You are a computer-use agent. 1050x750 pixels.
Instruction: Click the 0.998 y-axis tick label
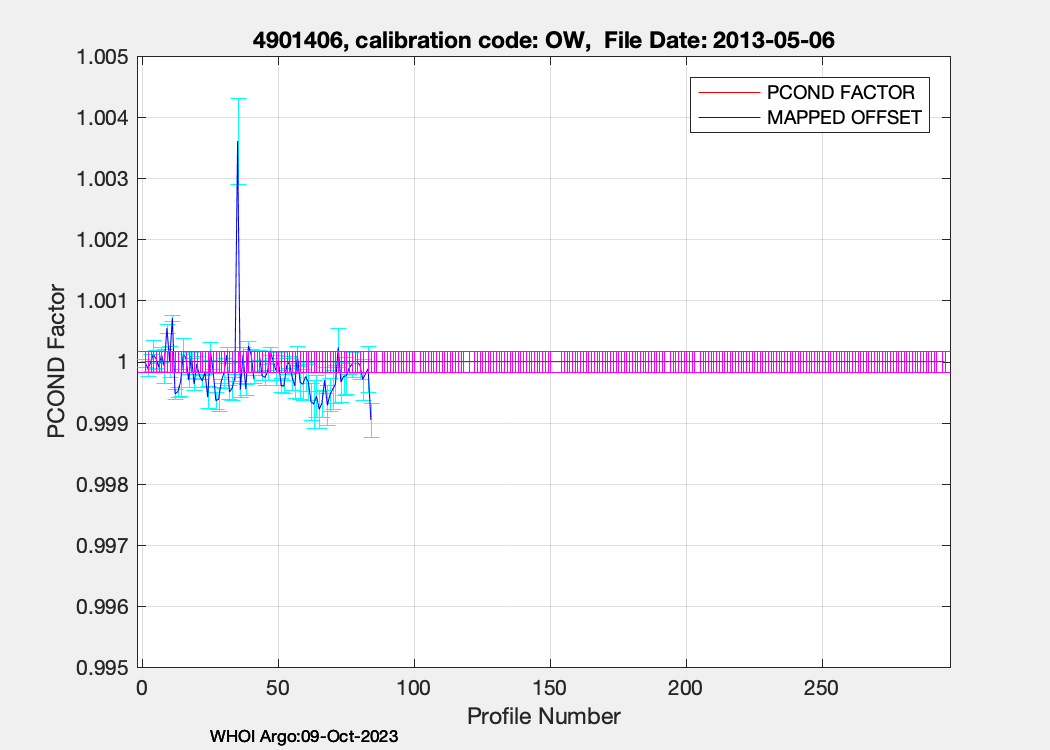pos(103,485)
